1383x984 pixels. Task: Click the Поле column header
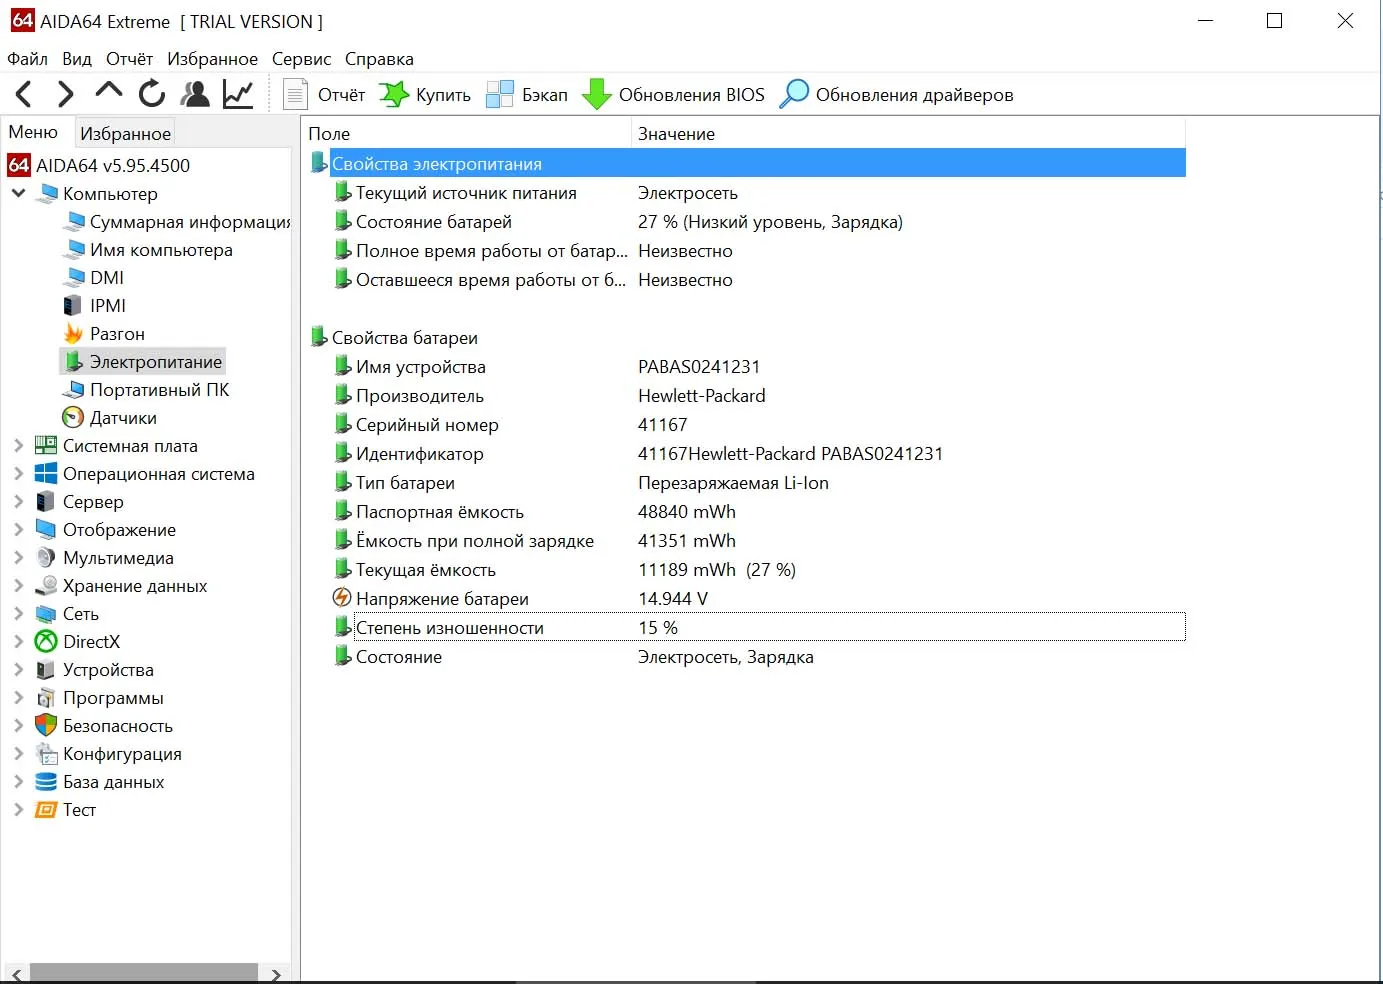point(466,133)
